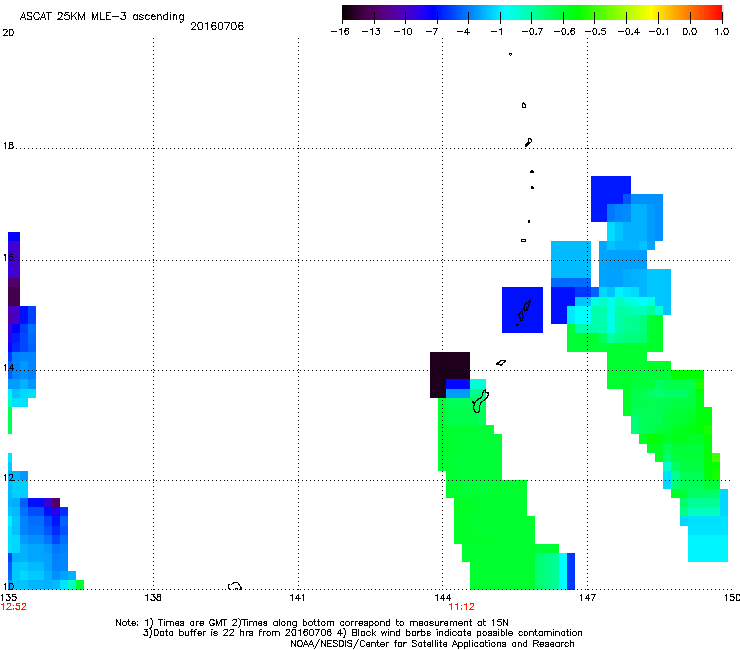This screenshot has width=740, height=650.
Task: Click the latitude label 20
Action: [x=8, y=33]
